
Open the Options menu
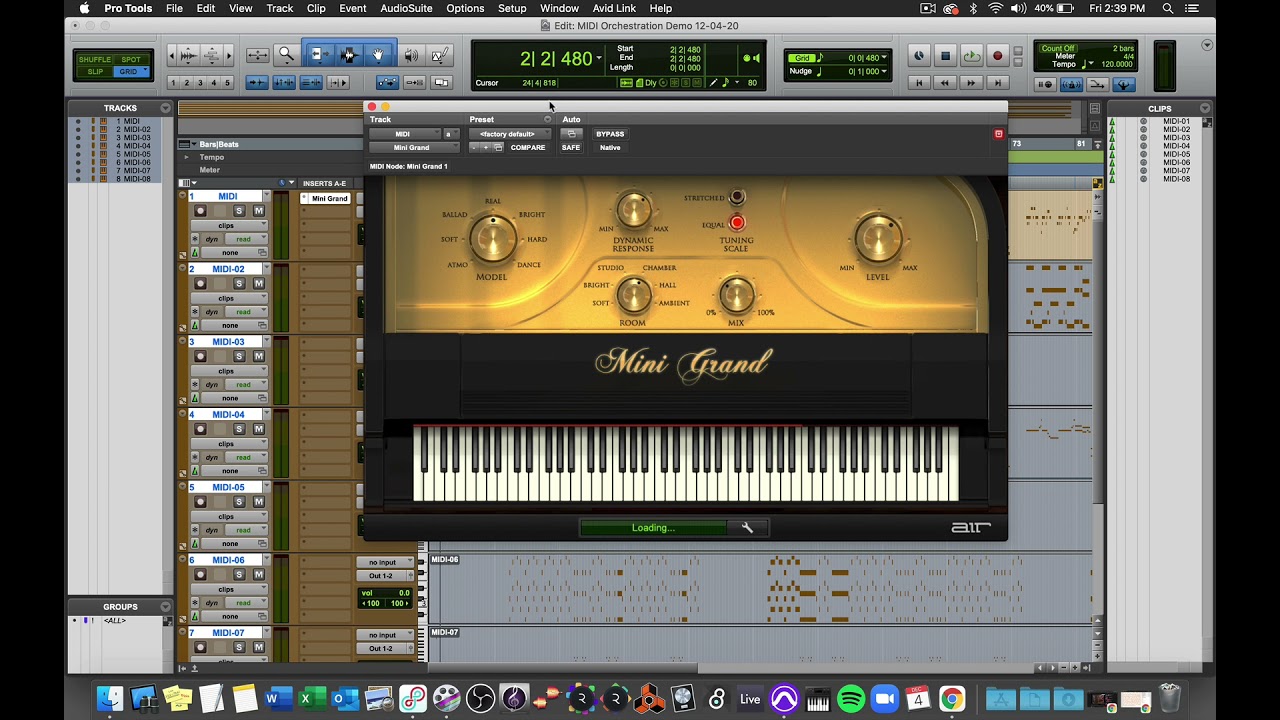(465, 8)
